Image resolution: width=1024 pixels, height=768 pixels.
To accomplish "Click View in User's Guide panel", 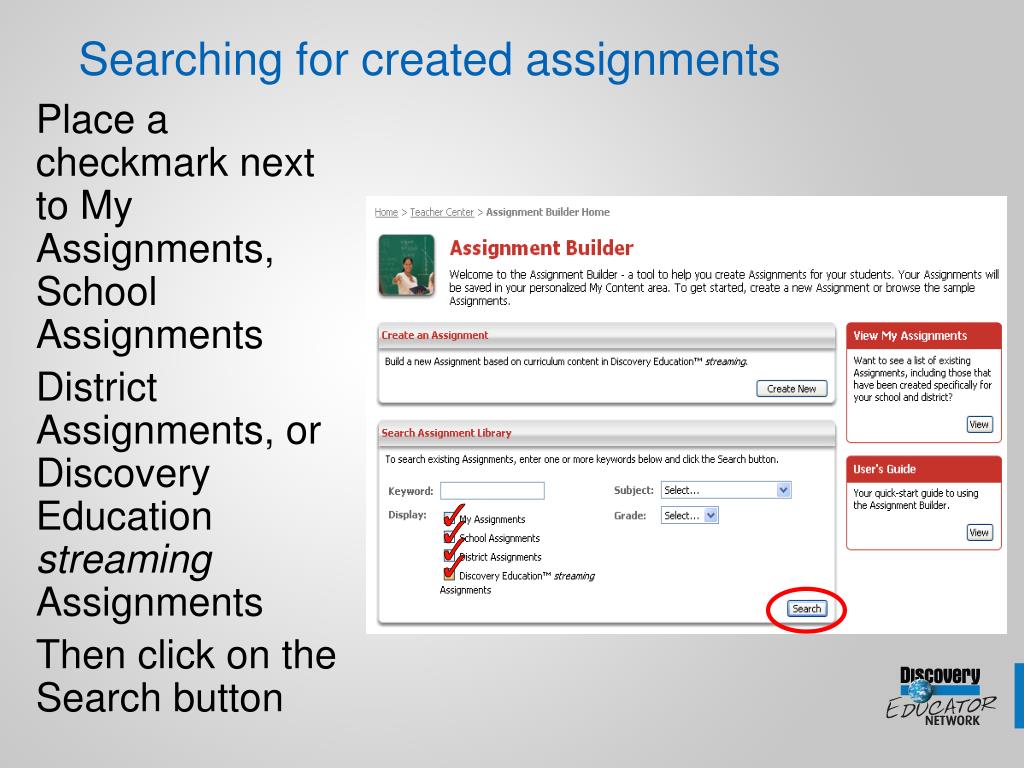I will pyautogui.click(x=979, y=532).
